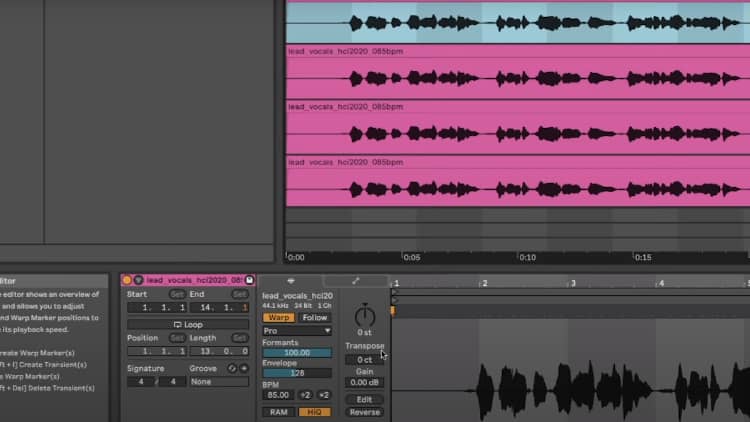Click bar 2 on the sample editor ruler
The height and width of the screenshot is (422, 750).
(485, 283)
